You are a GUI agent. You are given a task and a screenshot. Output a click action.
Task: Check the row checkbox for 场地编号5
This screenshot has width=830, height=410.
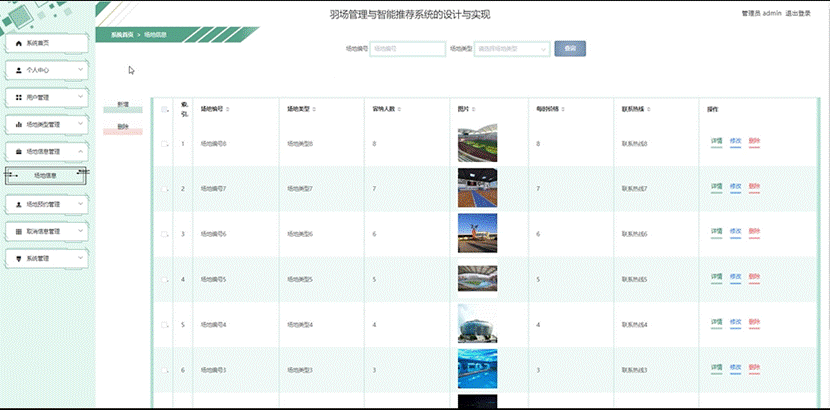165,279
